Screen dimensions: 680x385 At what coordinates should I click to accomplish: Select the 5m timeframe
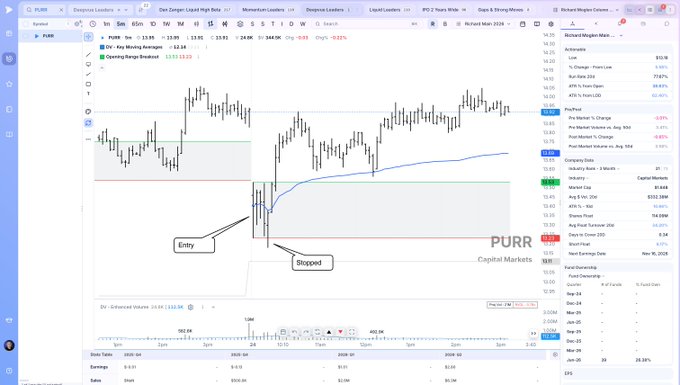121,24
